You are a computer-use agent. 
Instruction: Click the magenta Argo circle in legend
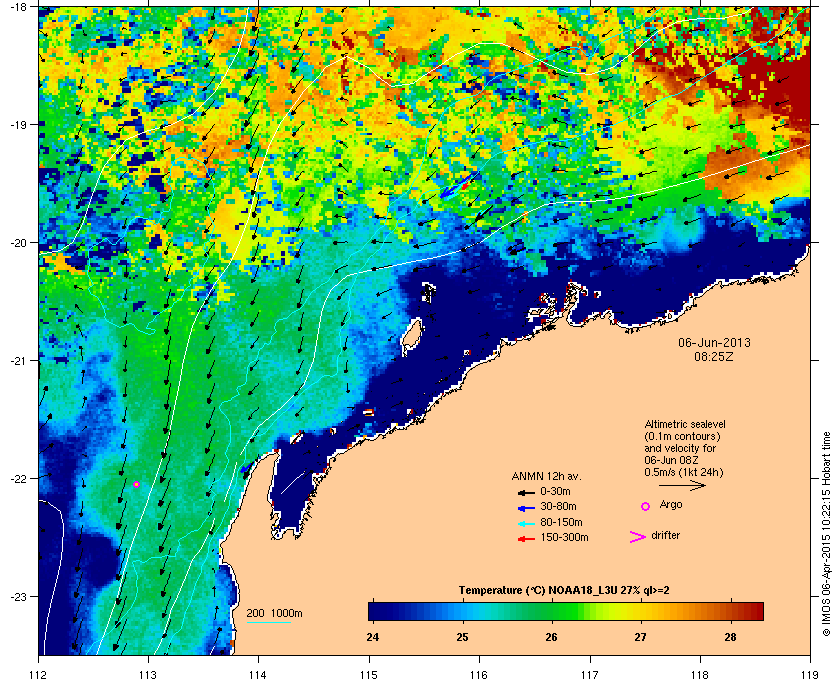pos(646,506)
